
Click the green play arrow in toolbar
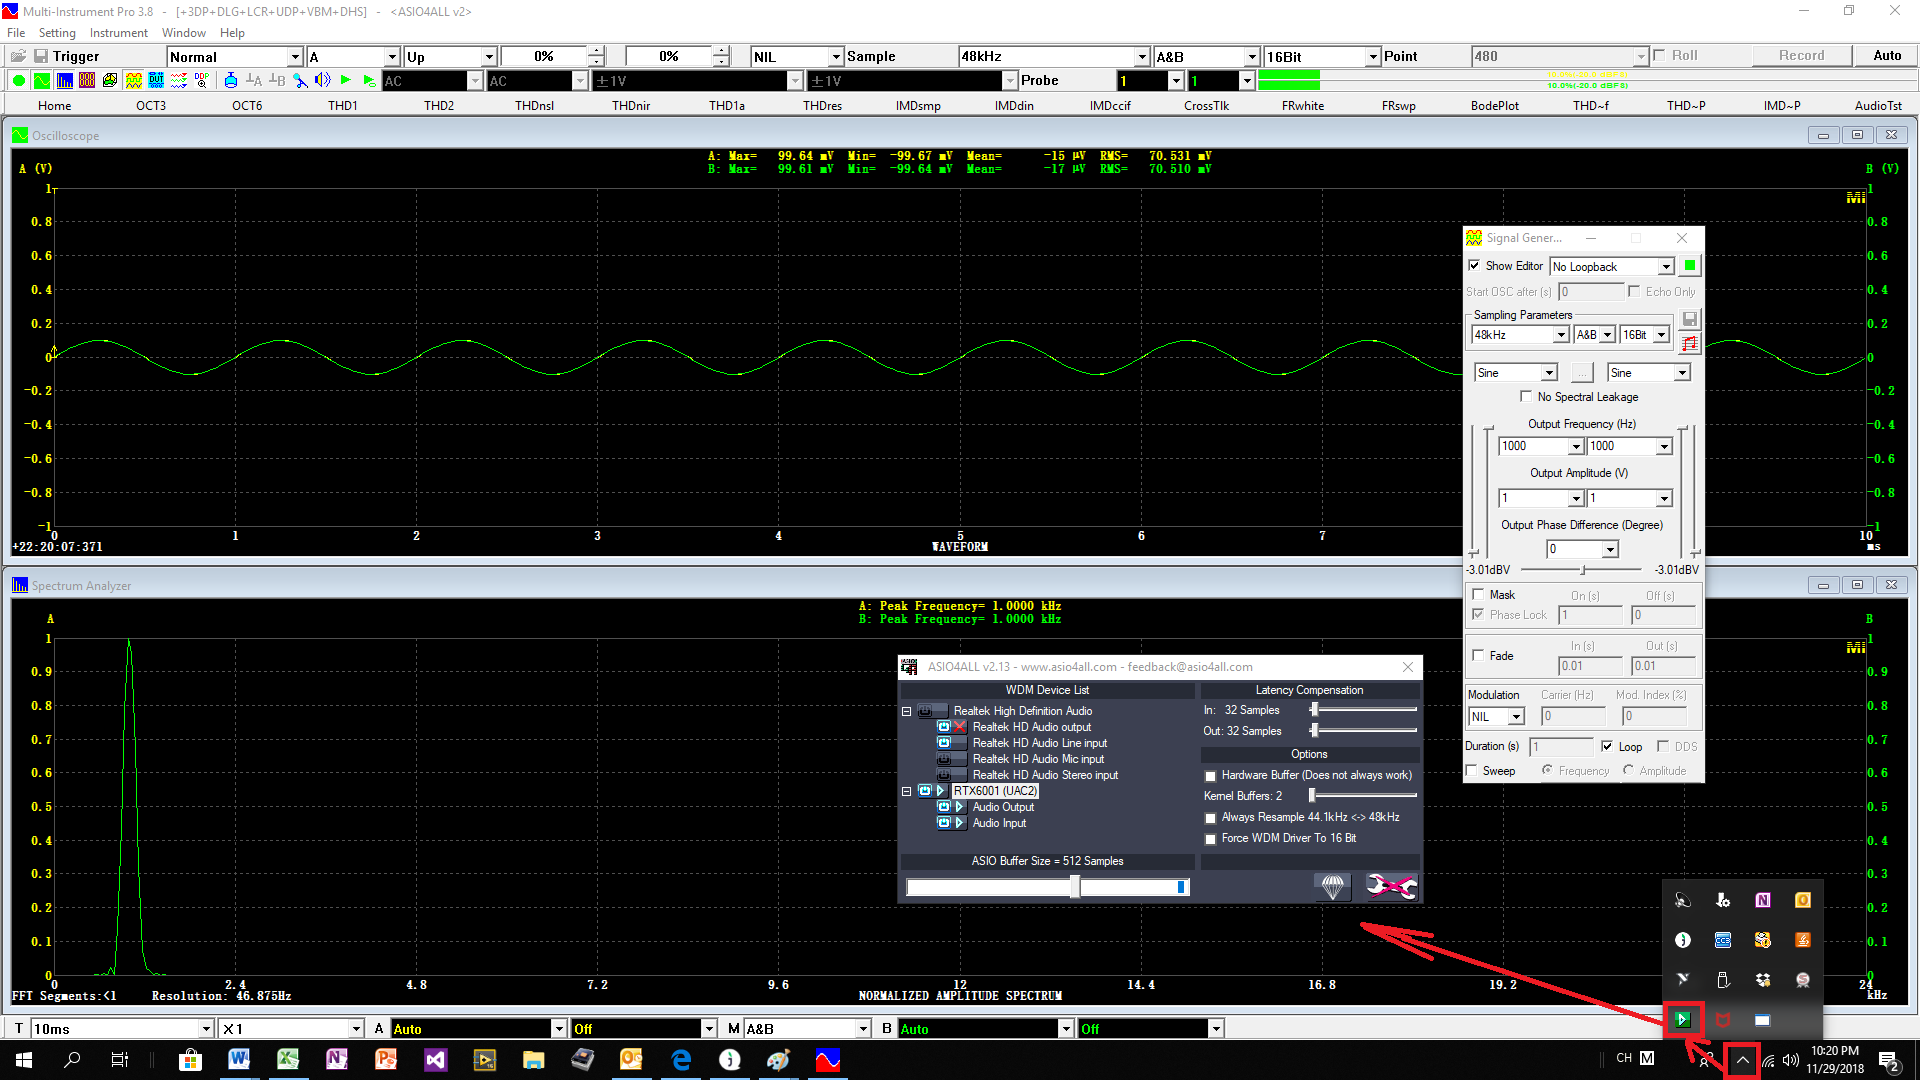pos(346,81)
